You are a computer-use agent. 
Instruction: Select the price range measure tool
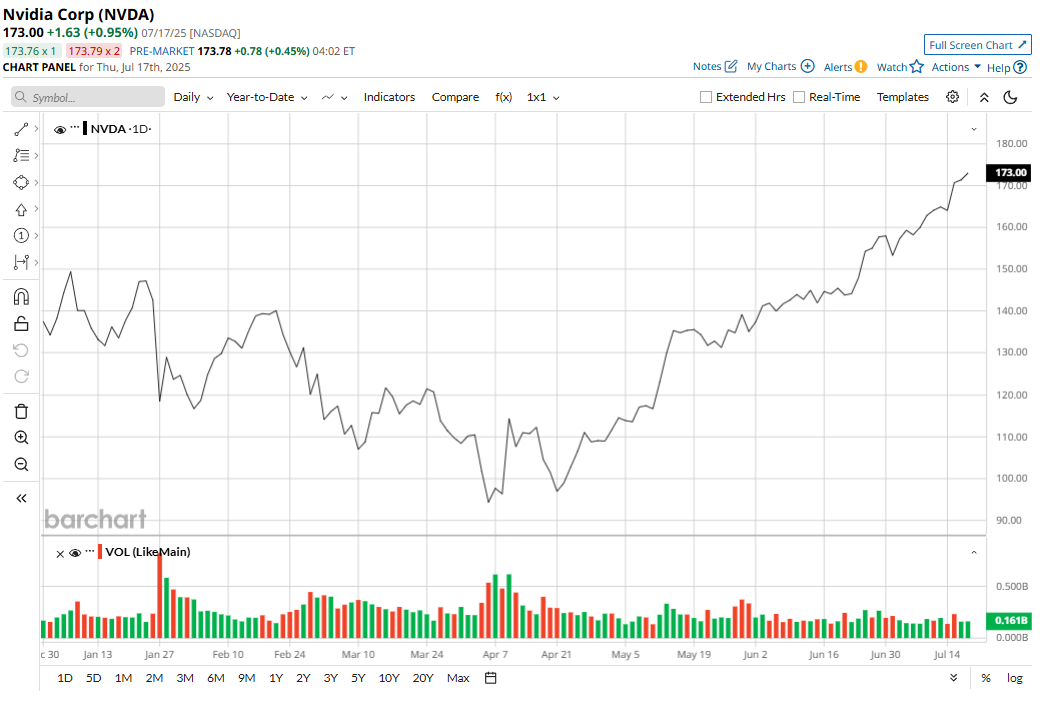point(21,262)
